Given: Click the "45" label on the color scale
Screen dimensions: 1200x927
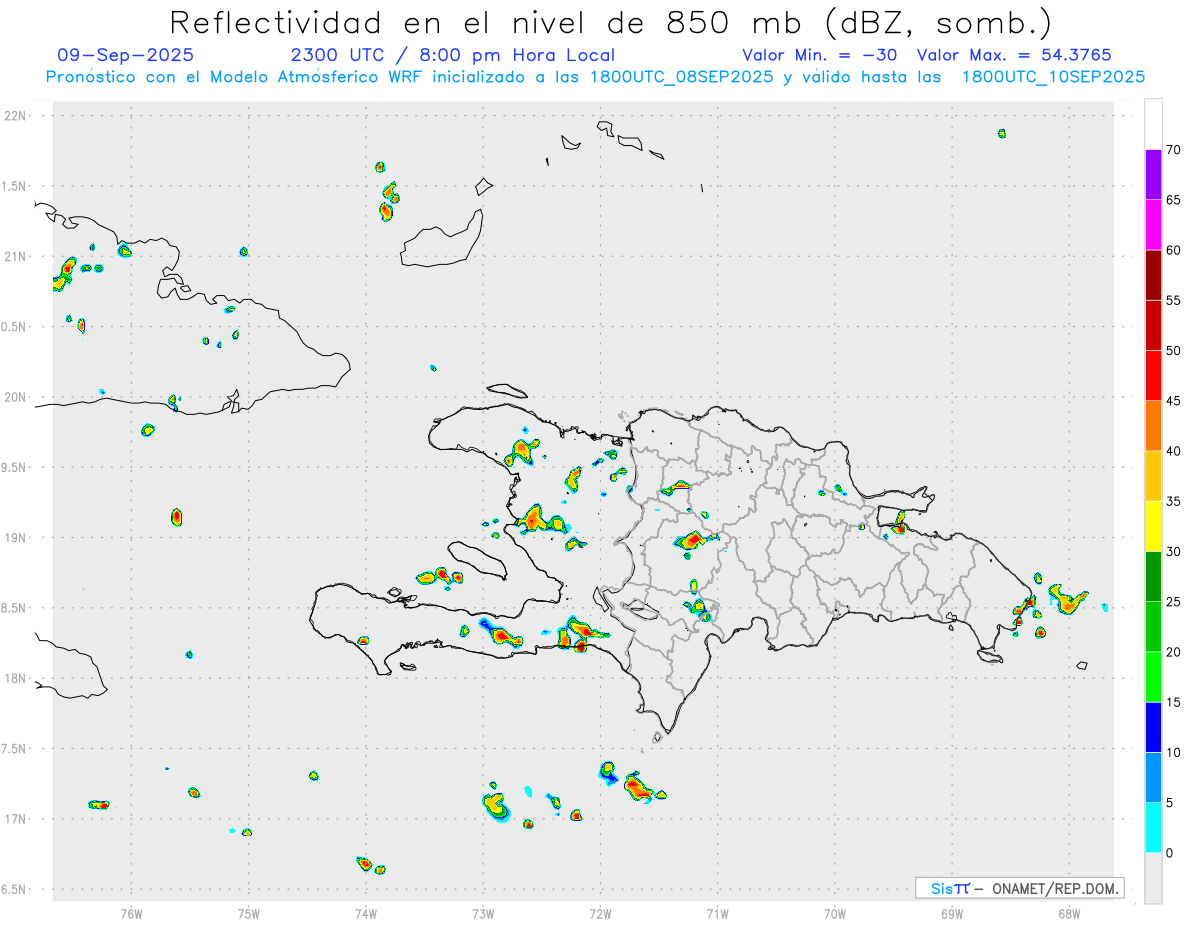Looking at the screenshot, I should click(1173, 401).
